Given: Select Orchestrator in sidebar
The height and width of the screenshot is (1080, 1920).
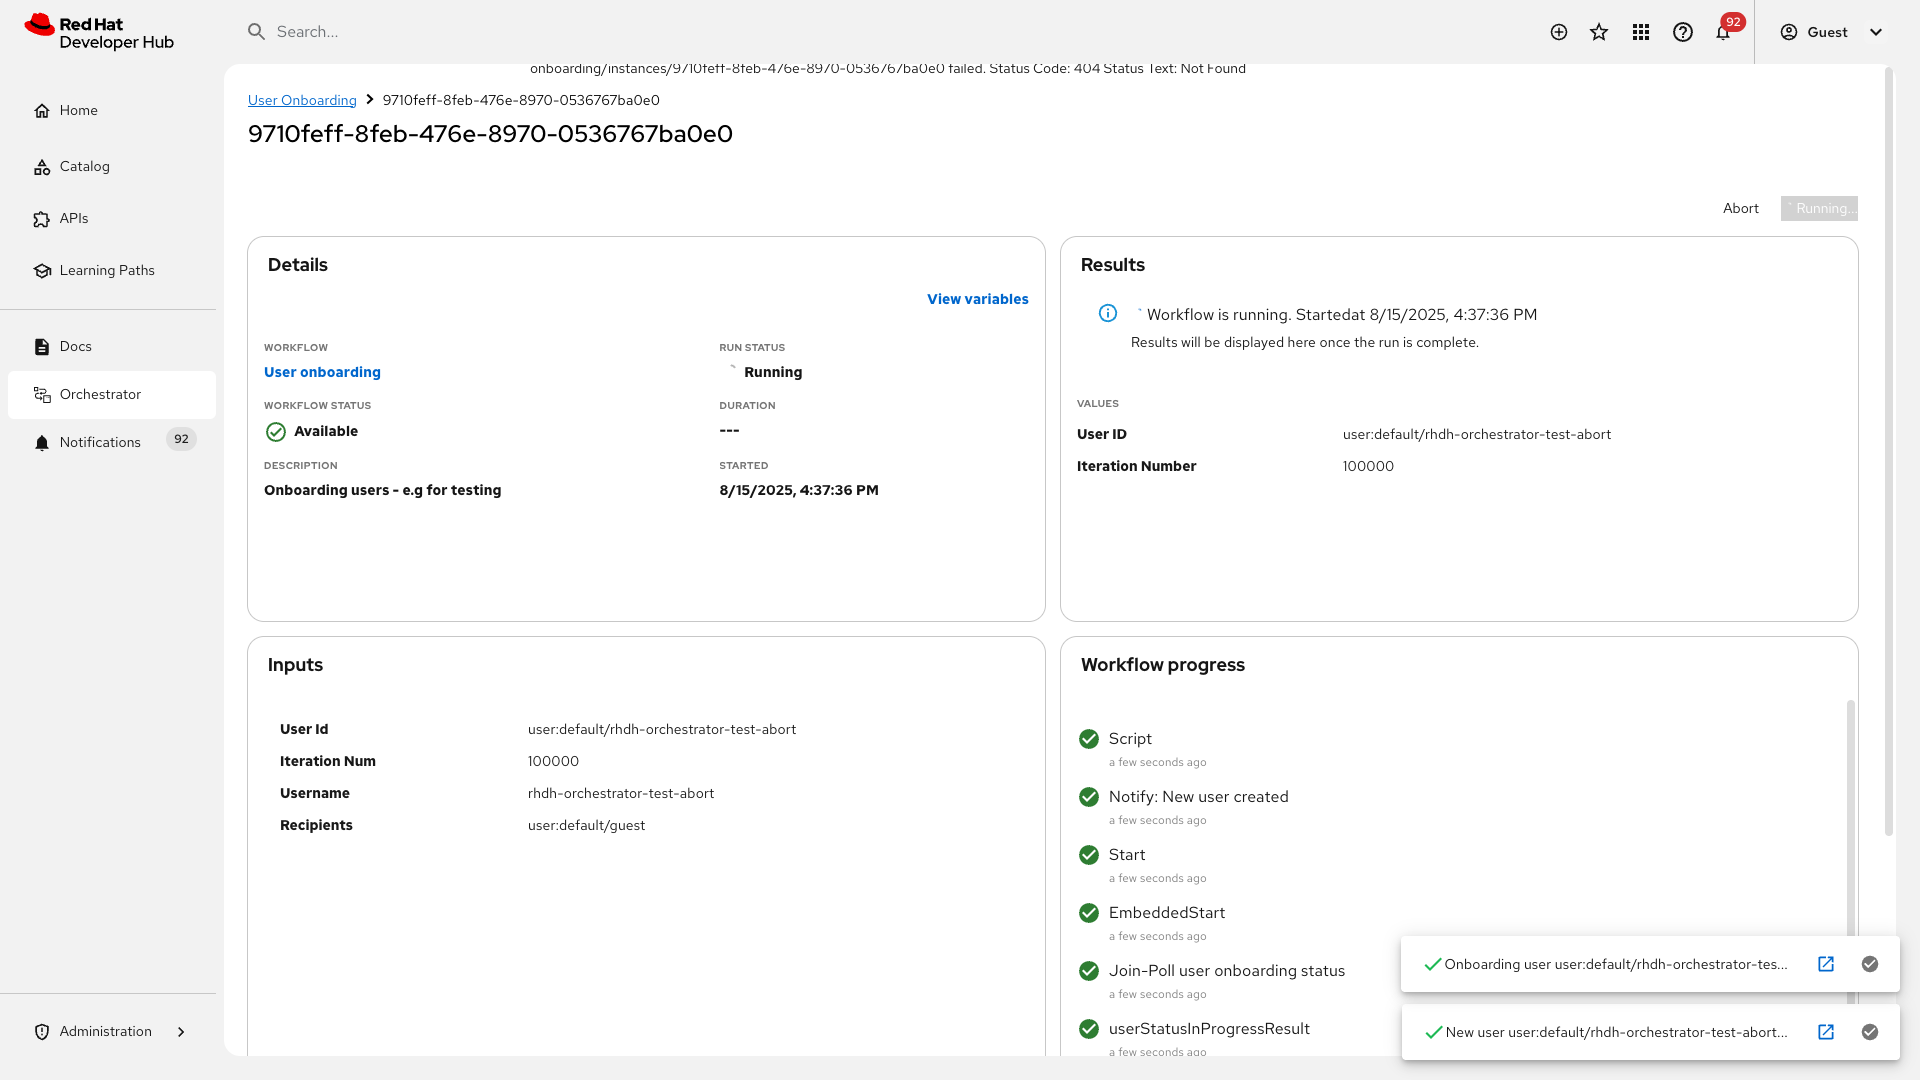Looking at the screenshot, I should coord(100,394).
